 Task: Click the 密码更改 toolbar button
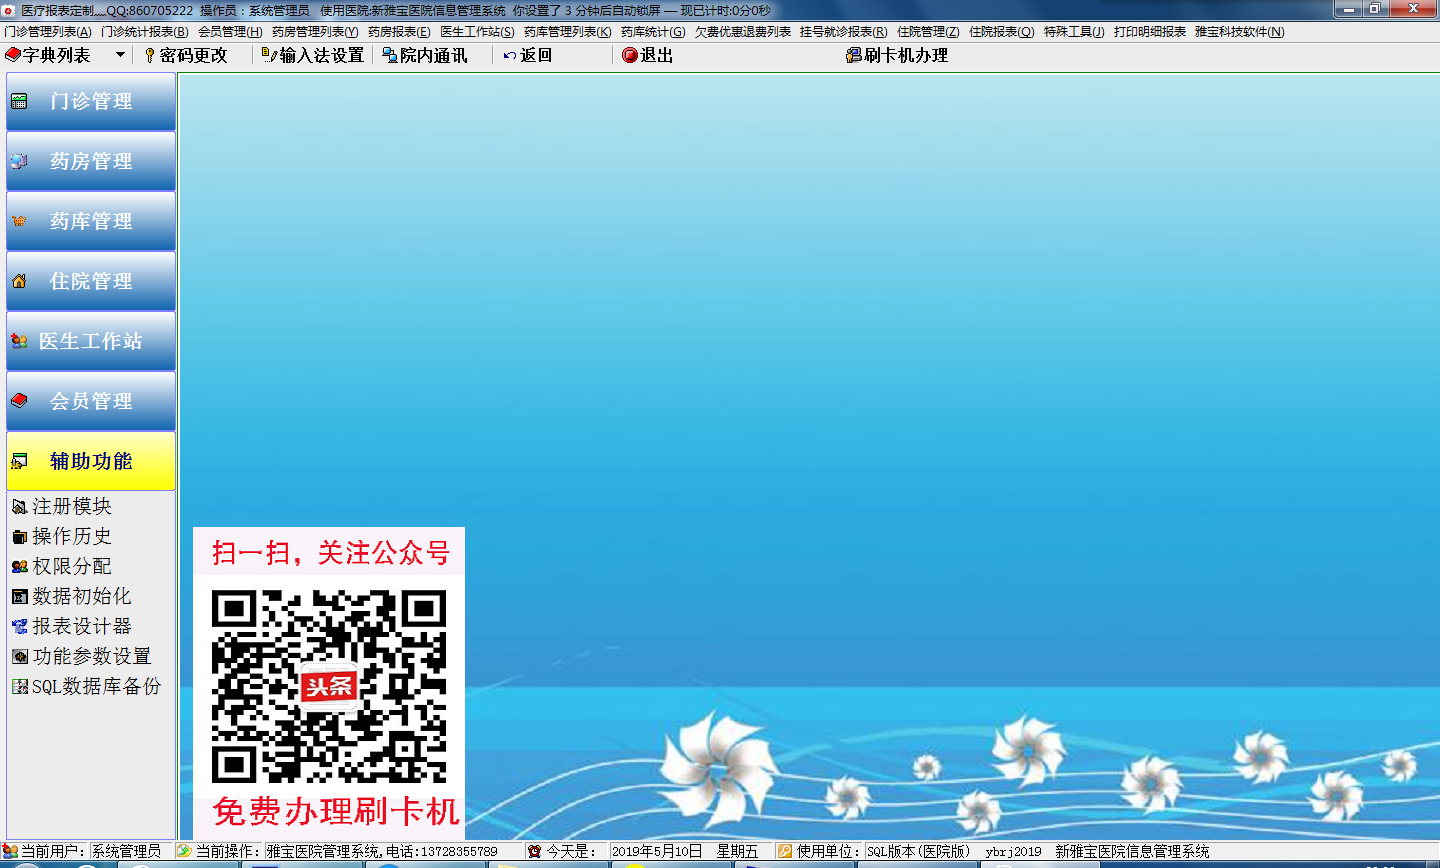186,55
